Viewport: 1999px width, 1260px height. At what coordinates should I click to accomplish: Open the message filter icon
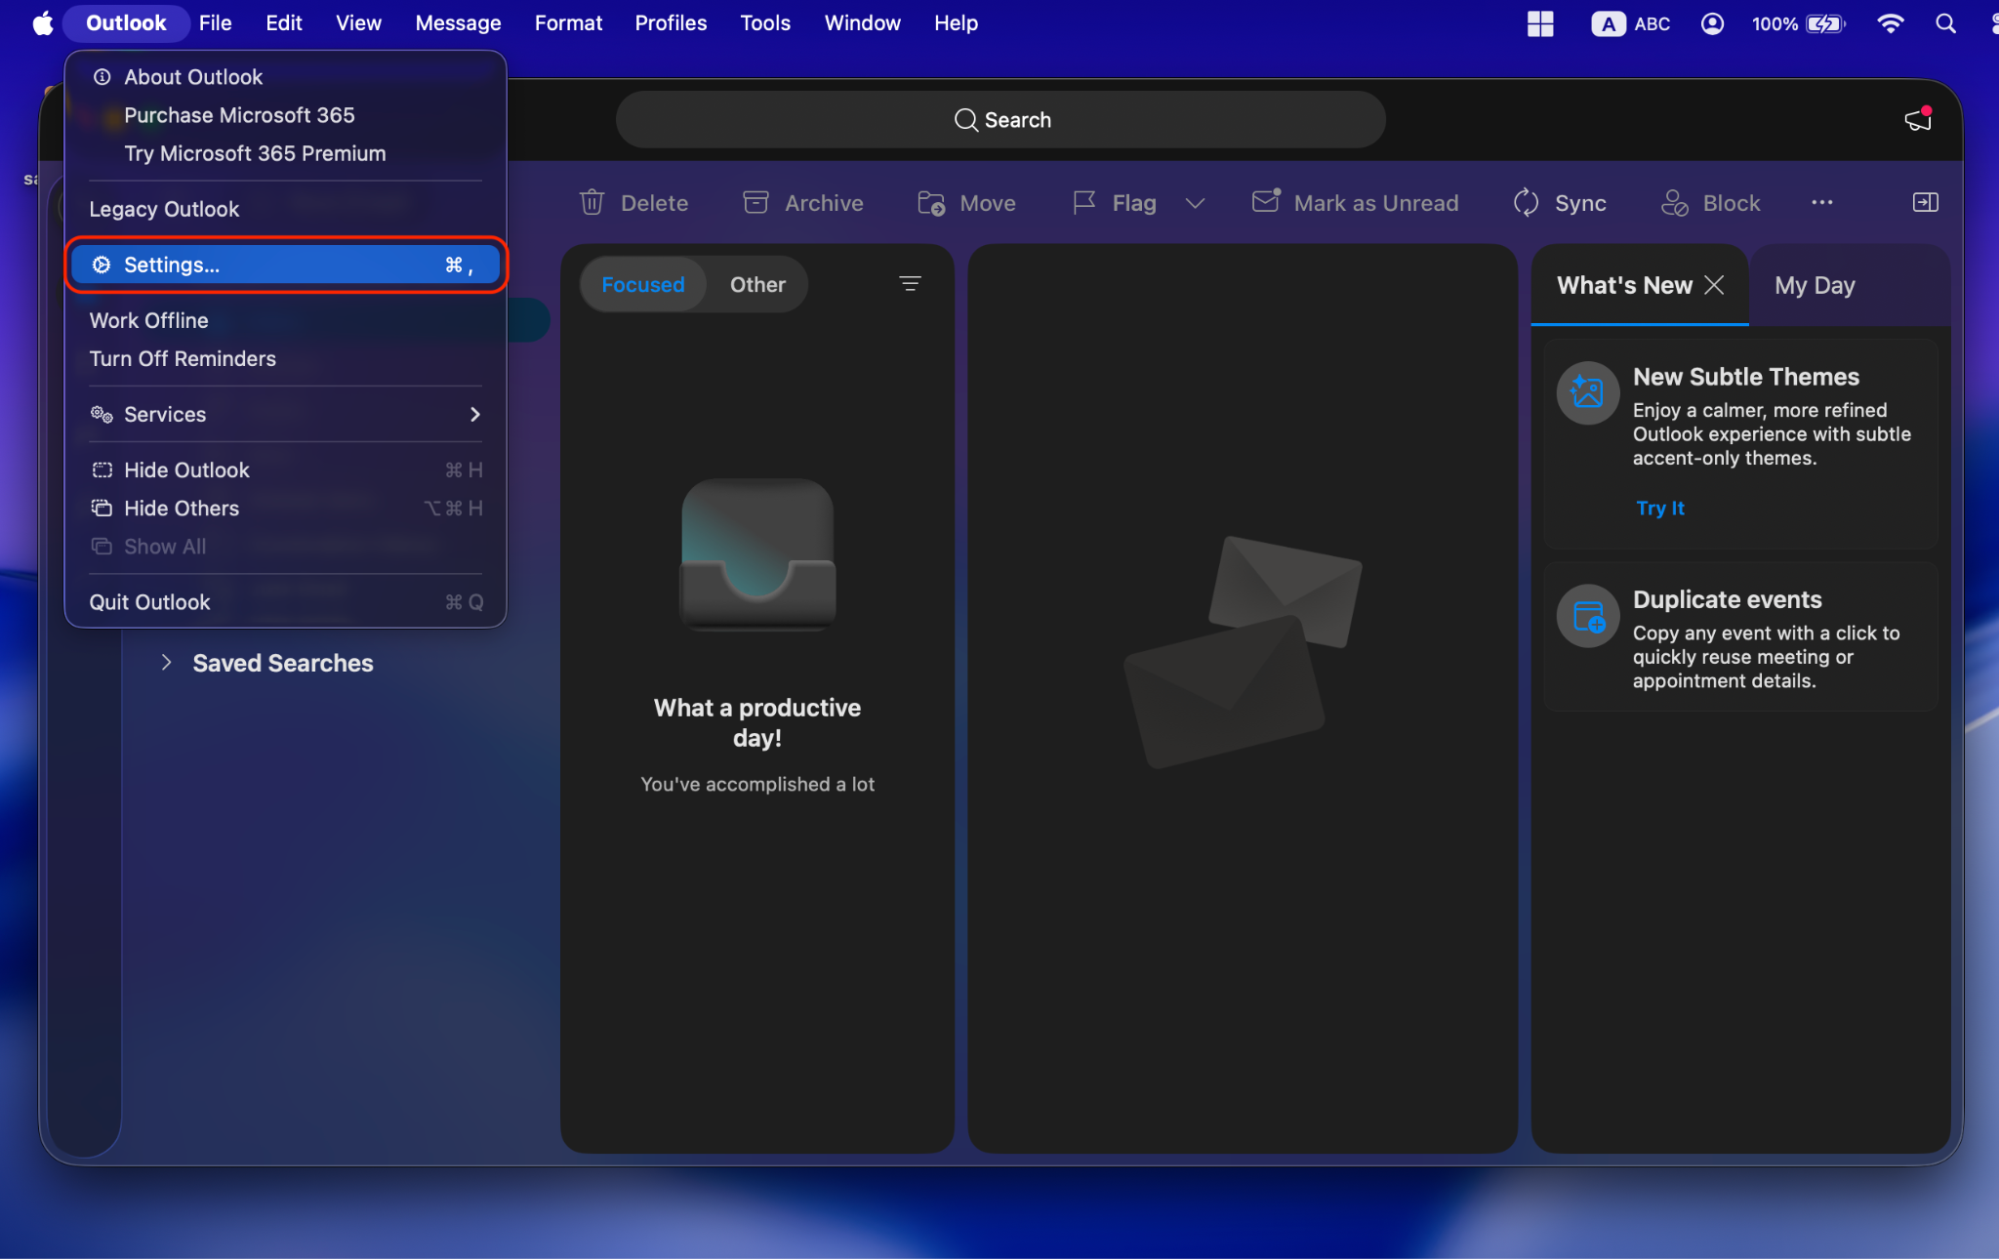point(910,284)
